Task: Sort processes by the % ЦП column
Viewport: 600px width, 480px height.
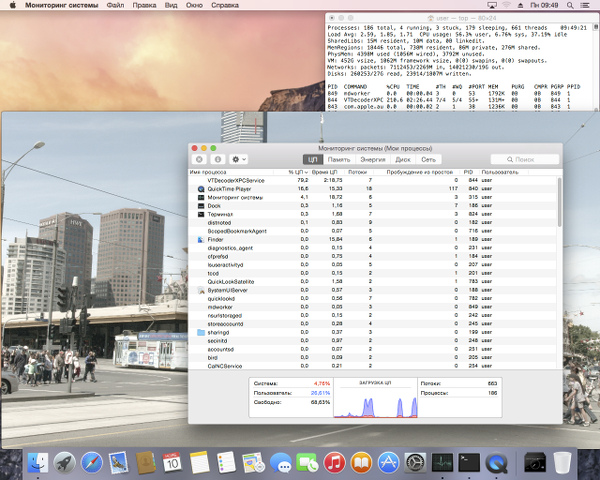Action: tap(297, 172)
